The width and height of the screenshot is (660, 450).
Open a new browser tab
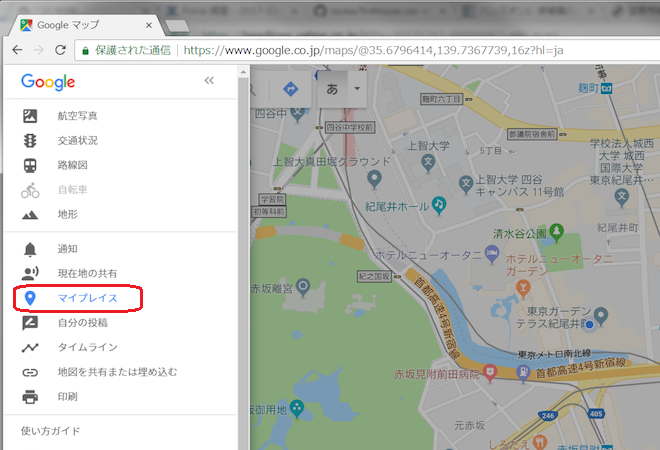click(177, 27)
